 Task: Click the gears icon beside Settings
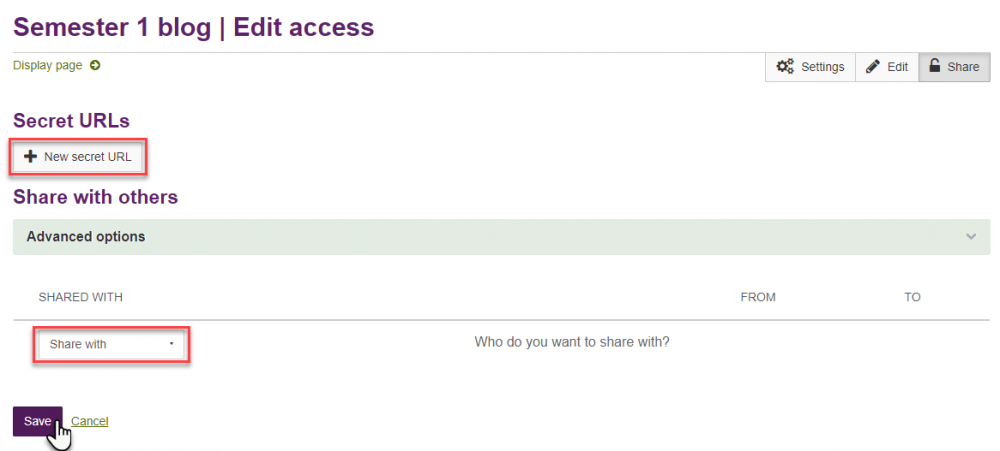pos(785,66)
